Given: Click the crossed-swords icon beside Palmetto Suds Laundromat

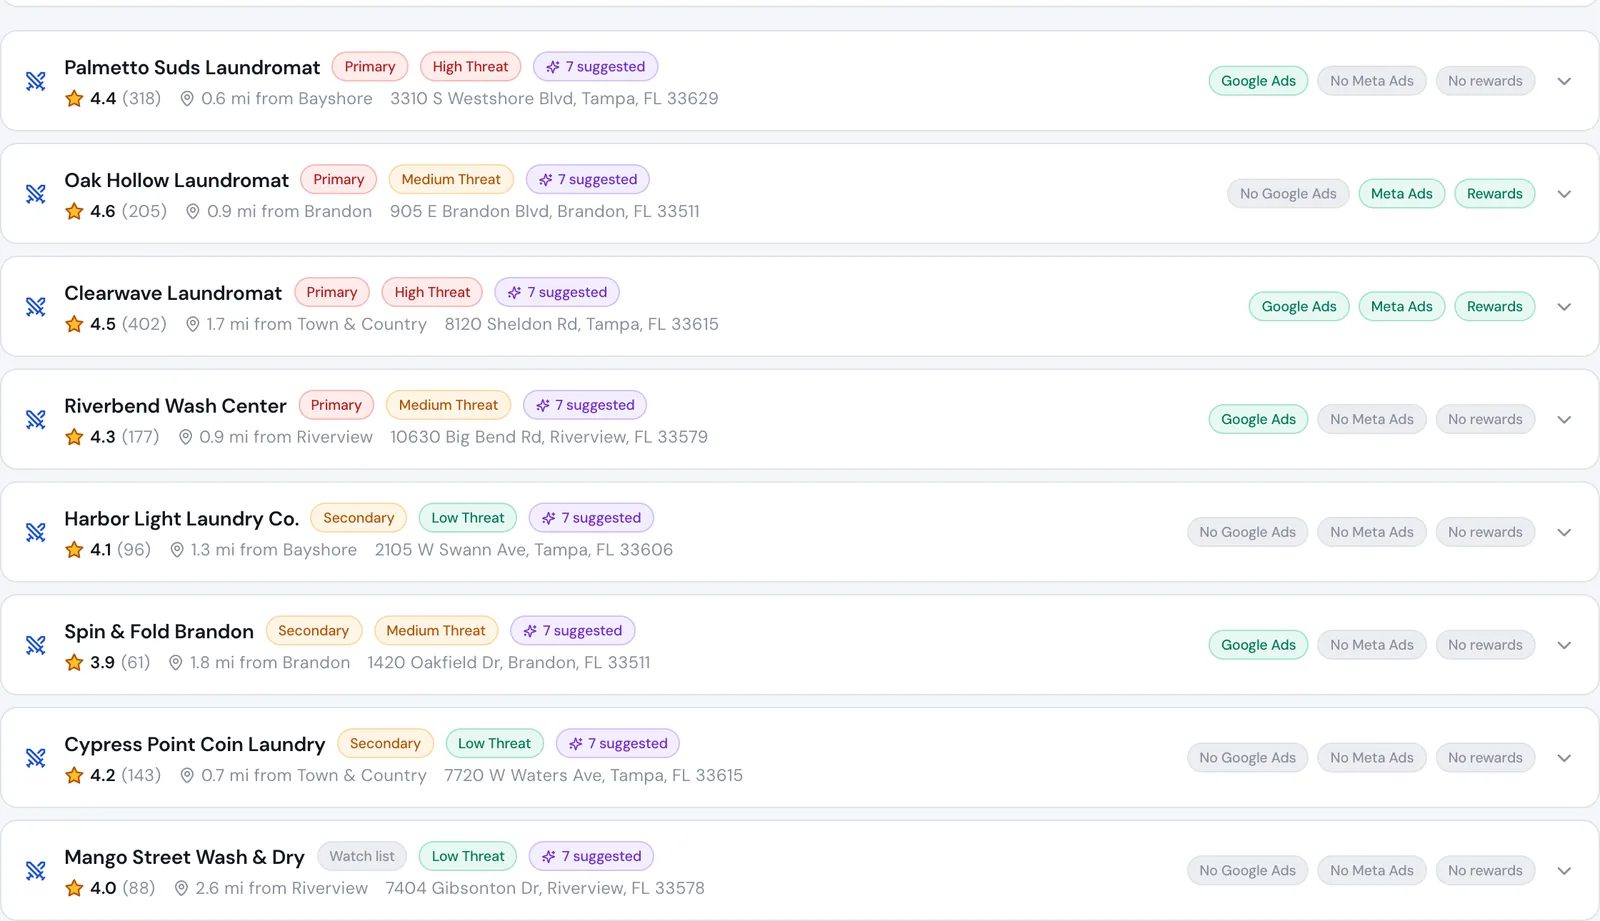Looking at the screenshot, I should click(36, 81).
